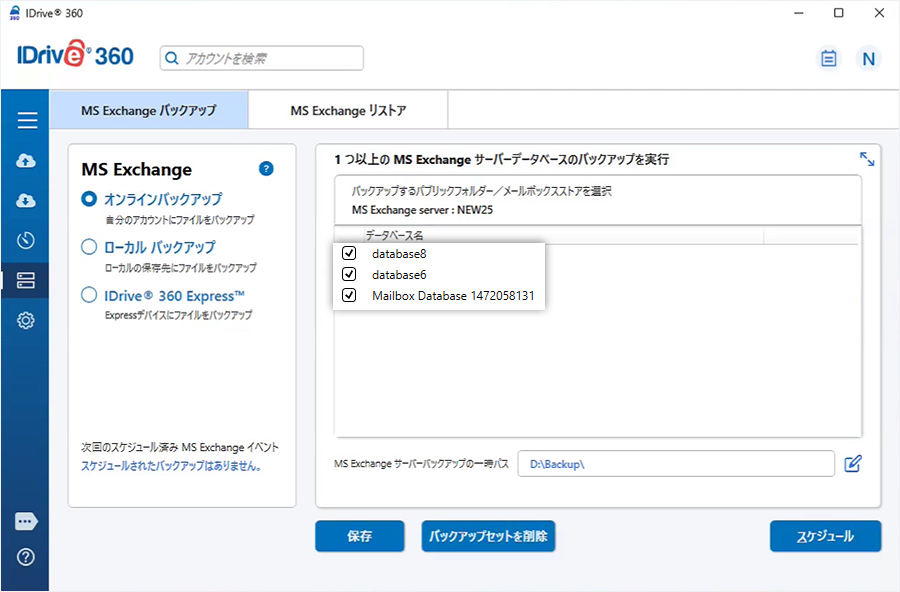Image resolution: width=900 pixels, height=592 pixels.
Task: Switch to MS Exchange リストア tab
Action: [x=348, y=111]
